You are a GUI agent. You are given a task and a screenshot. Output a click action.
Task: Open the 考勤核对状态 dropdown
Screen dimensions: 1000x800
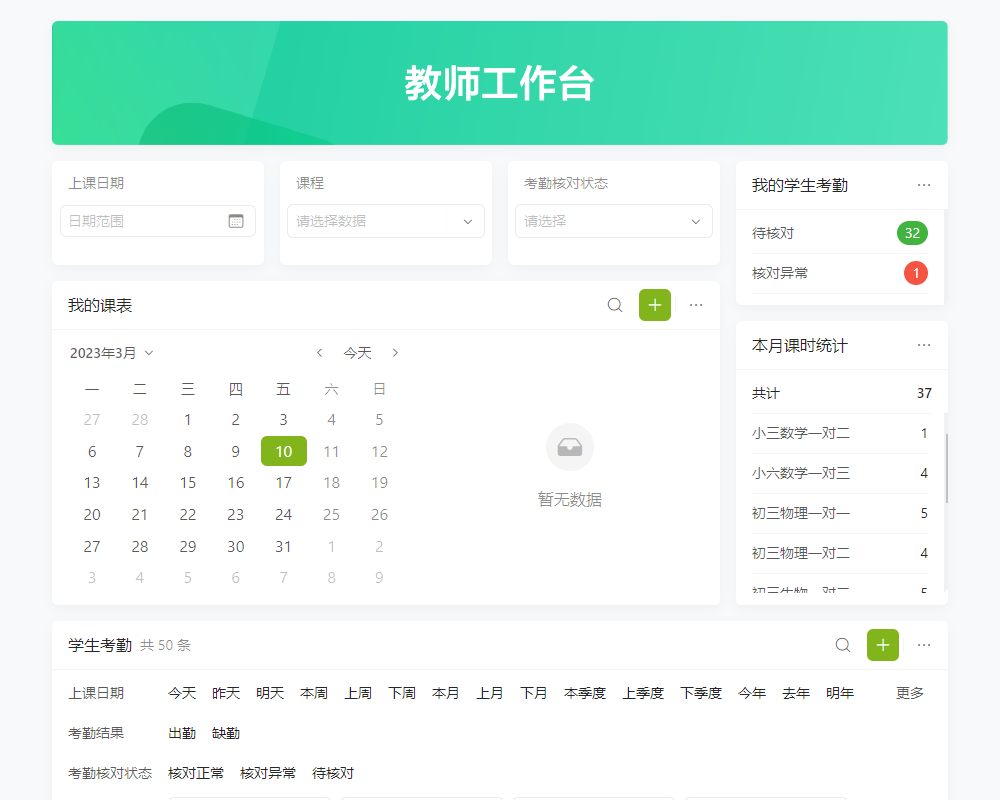tap(613, 221)
